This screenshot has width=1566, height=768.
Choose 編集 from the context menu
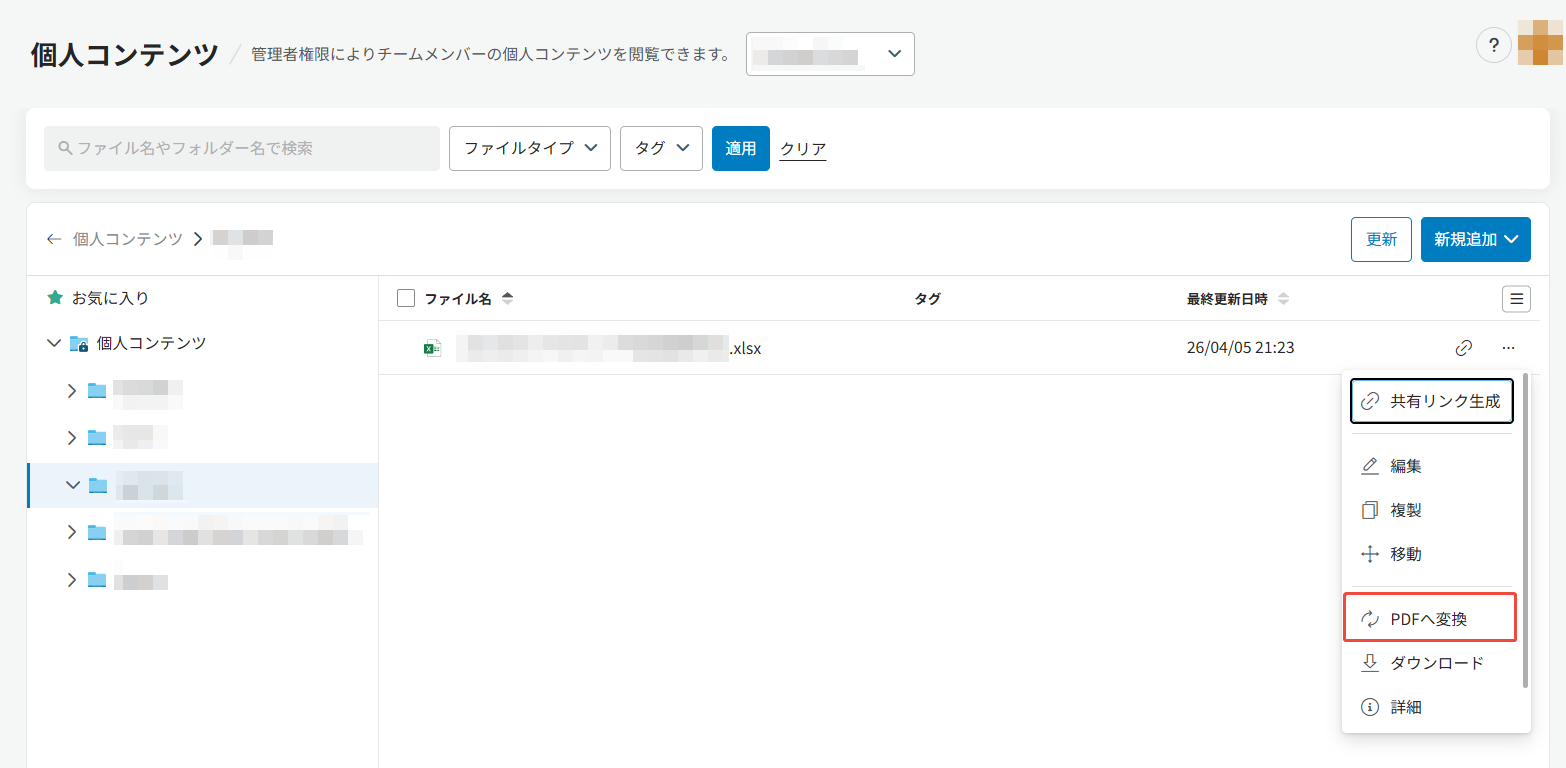[x=1432, y=466]
